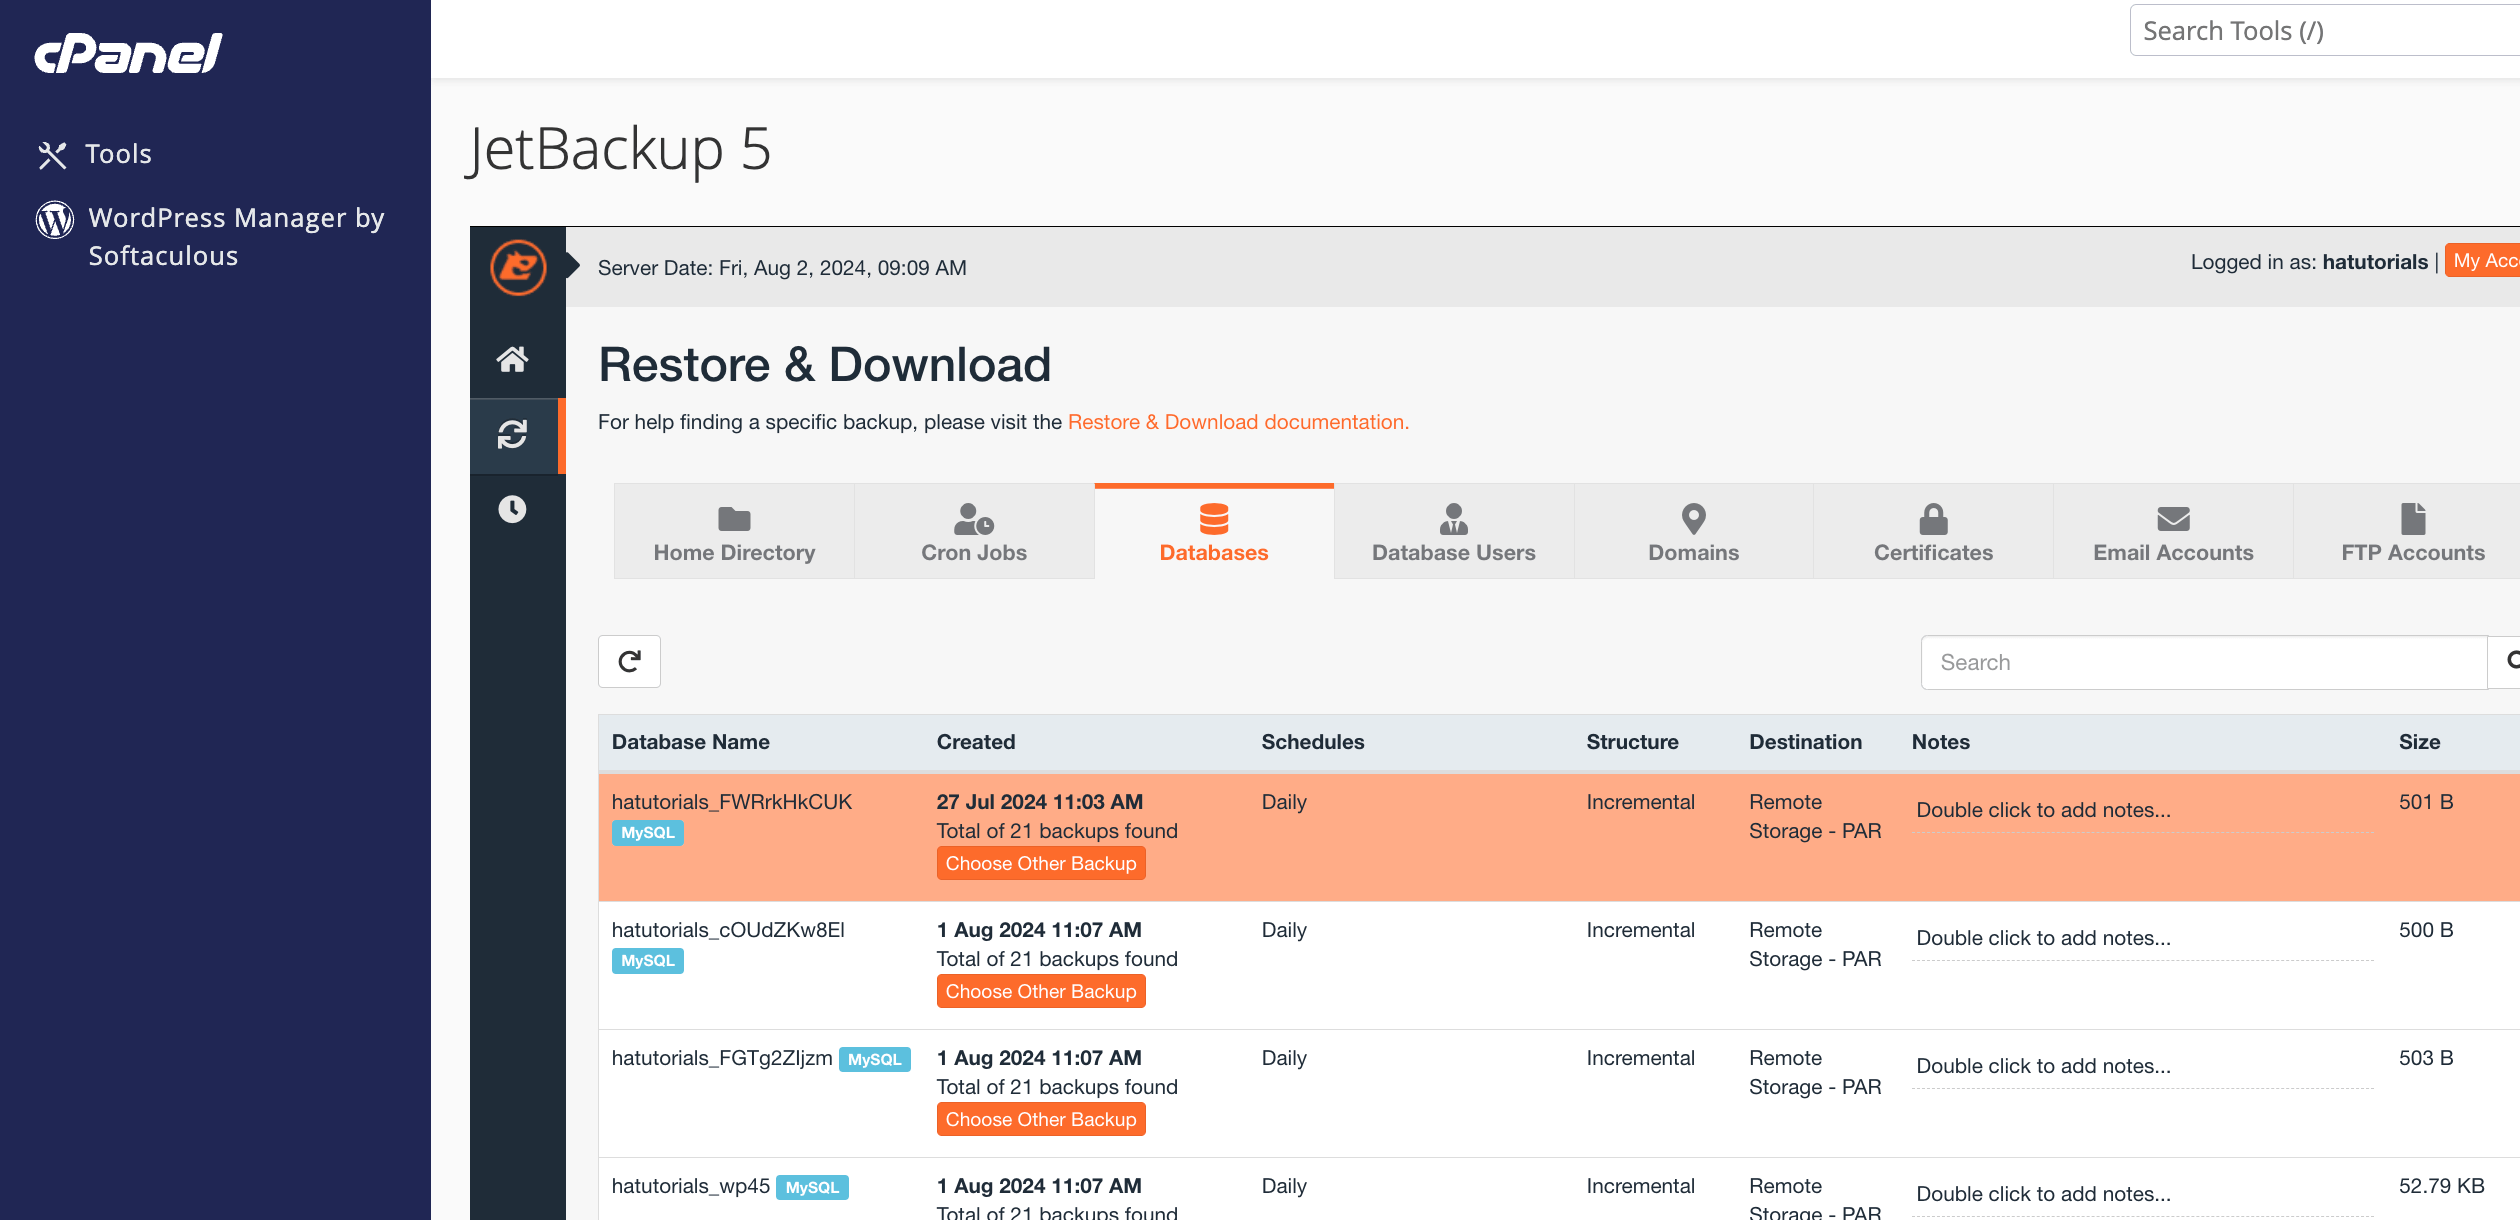Image resolution: width=2520 pixels, height=1220 pixels.
Task: Click notes field for hatutorials_cOUdZKw8El row
Action: pyautogui.click(x=2142, y=938)
